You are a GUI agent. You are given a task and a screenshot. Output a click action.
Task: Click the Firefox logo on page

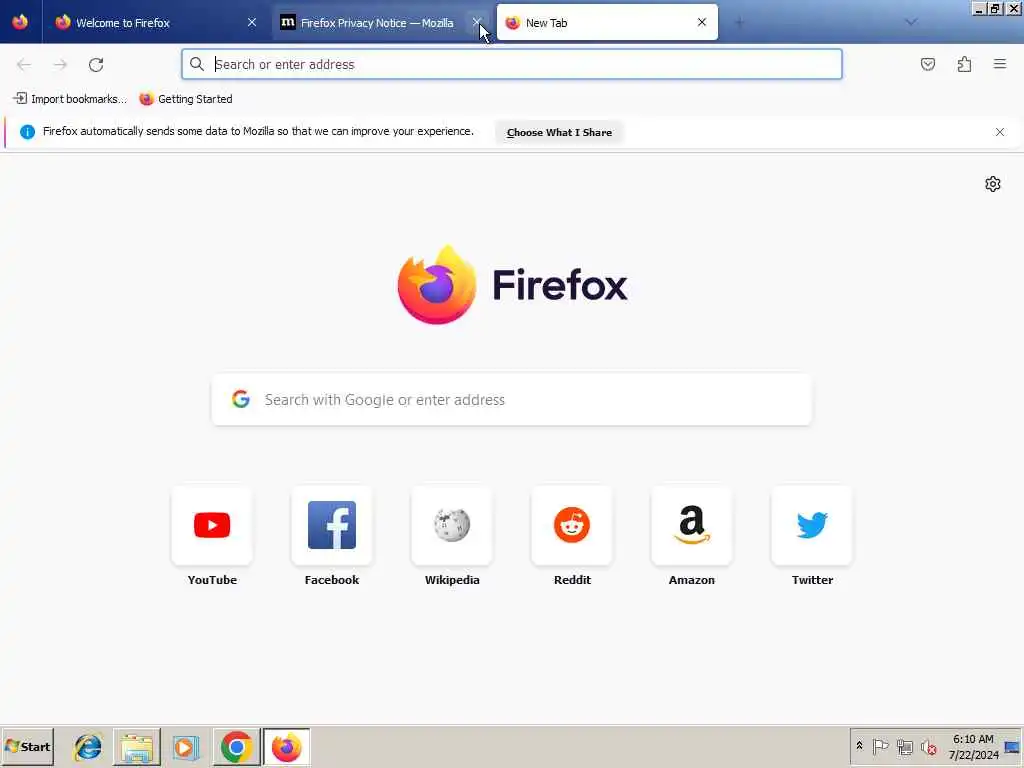pyautogui.click(x=512, y=285)
